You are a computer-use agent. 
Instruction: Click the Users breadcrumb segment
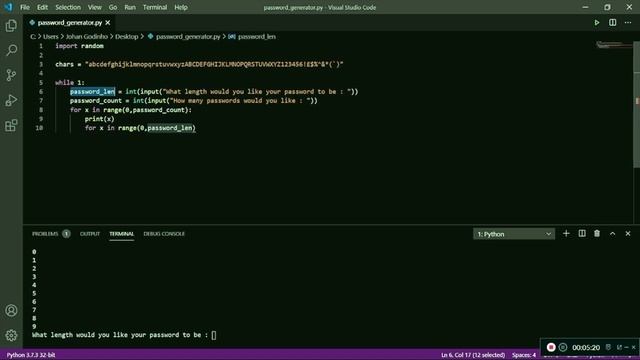51,37
